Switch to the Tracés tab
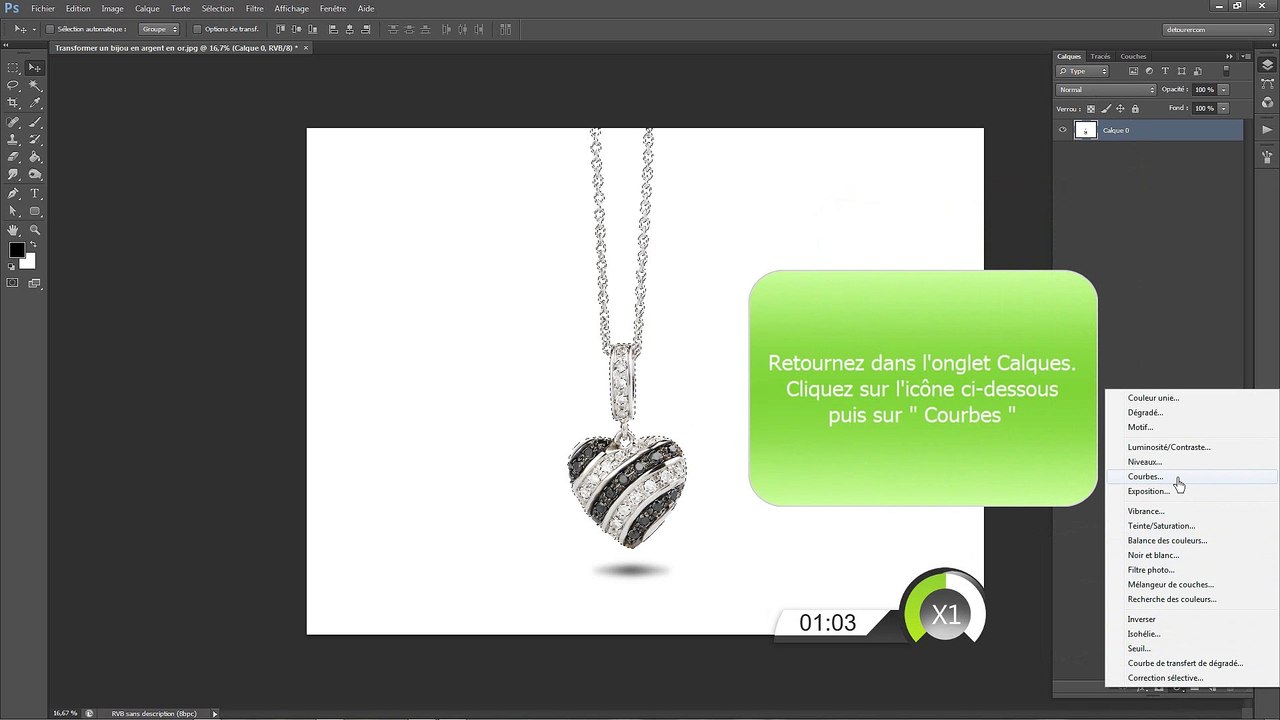The height and width of the screenshot is (720, 1280). click(x=1101, y=56)
